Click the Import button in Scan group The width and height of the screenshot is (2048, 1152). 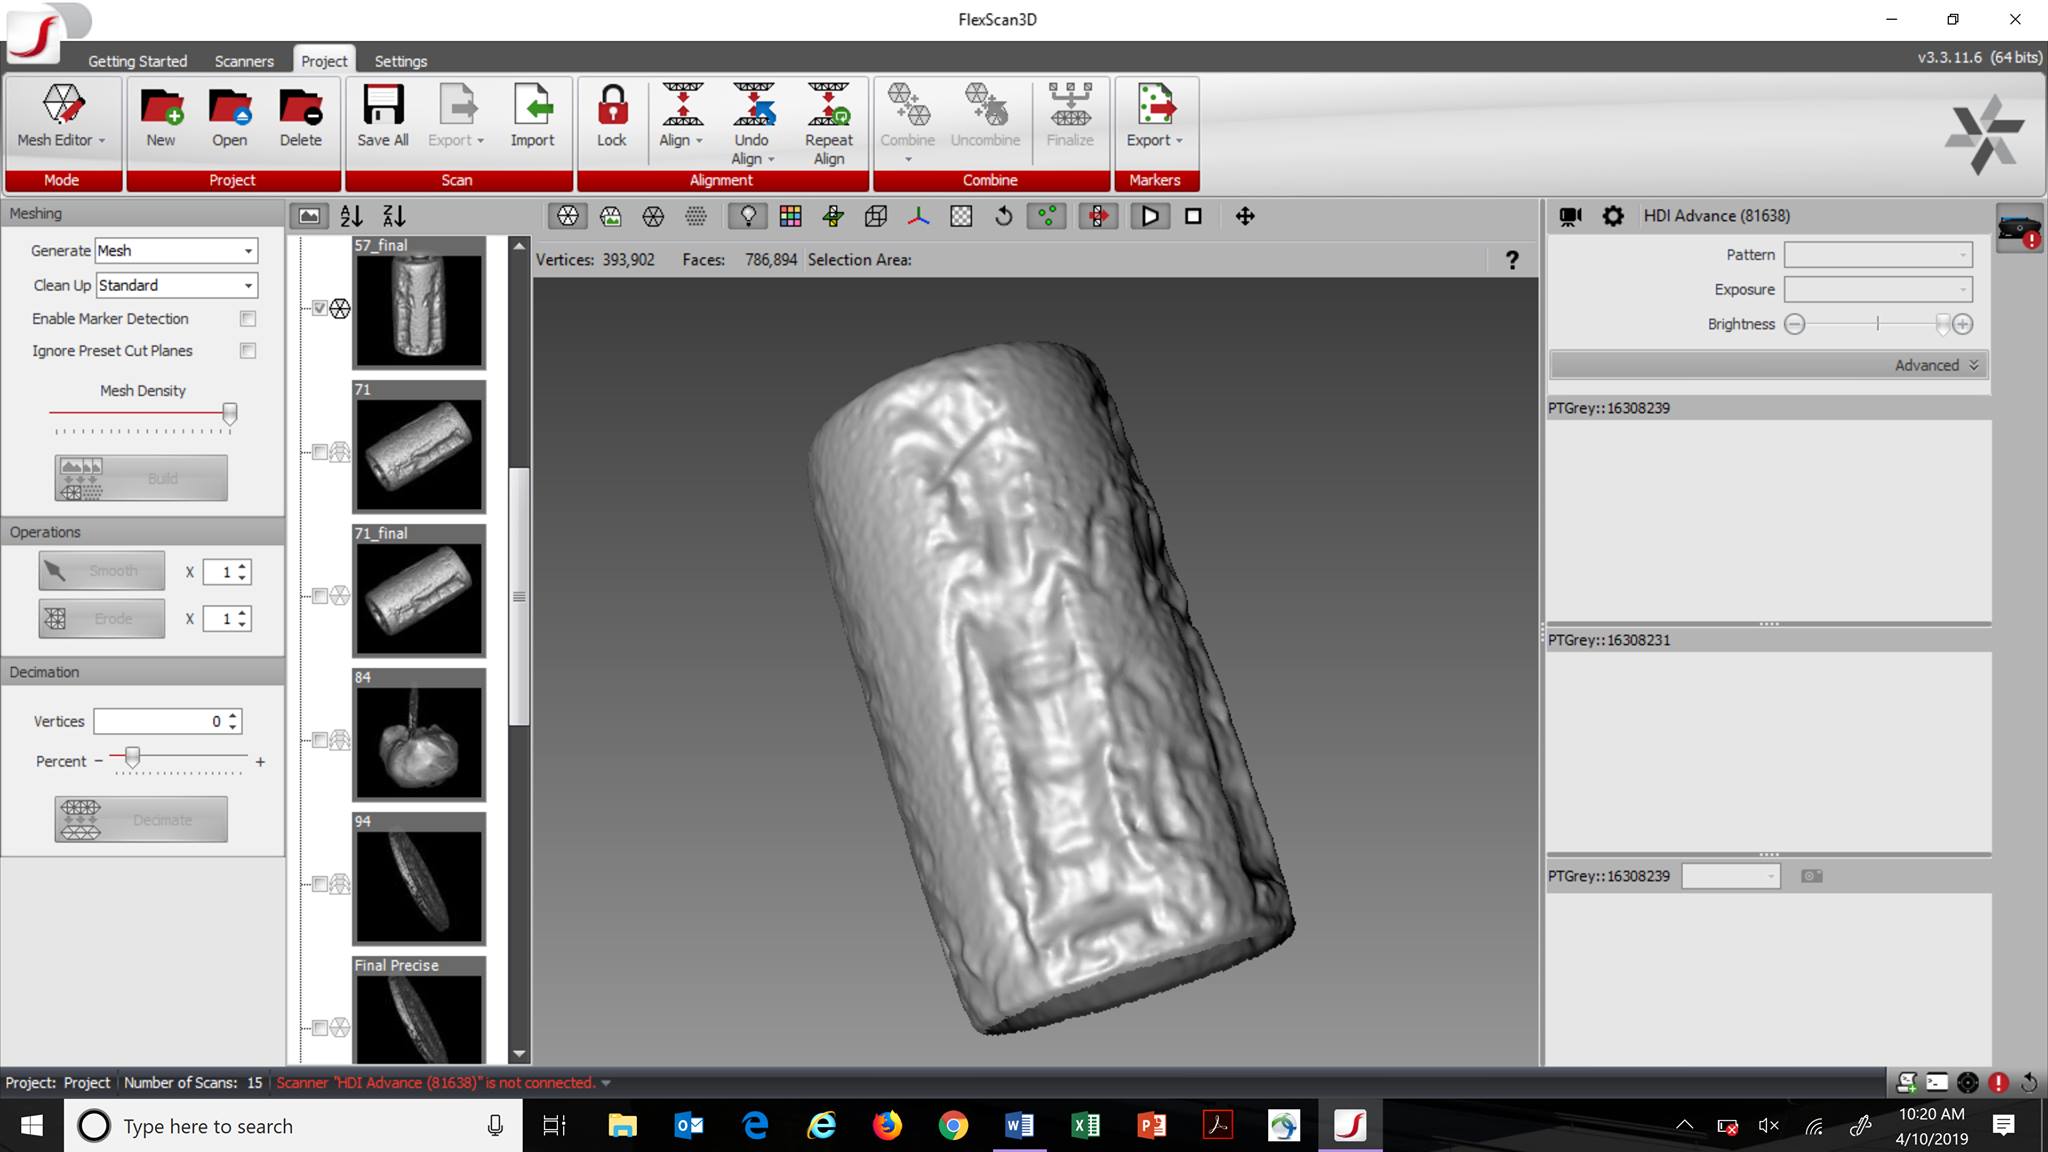(x=533, y=115)
